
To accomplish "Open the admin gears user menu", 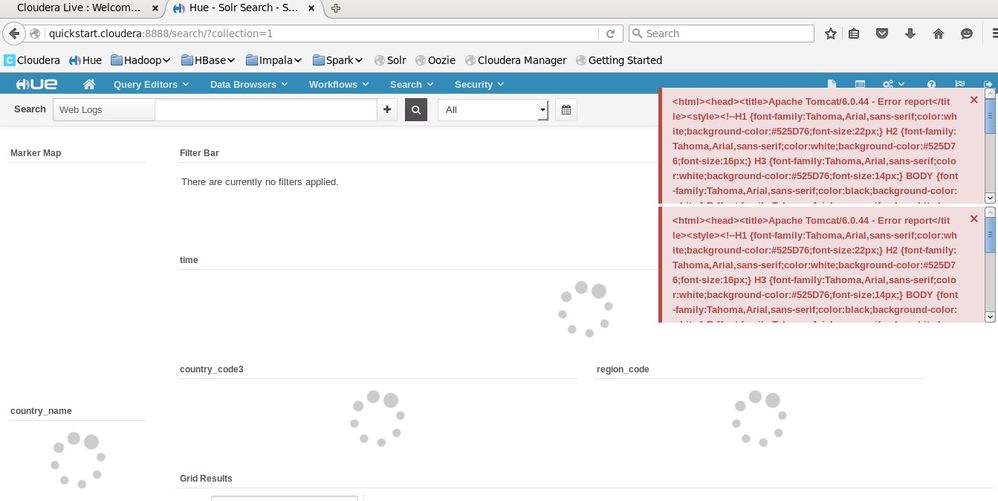I will coord(893,84).
